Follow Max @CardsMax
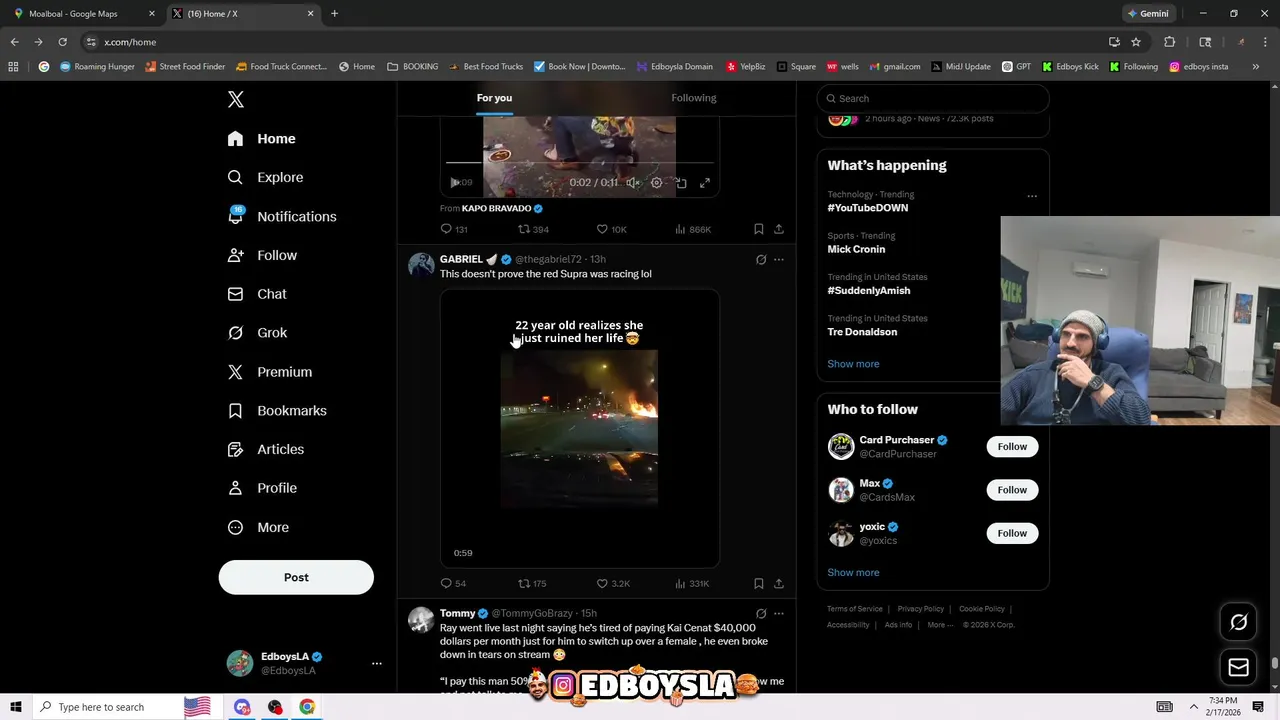The height and width of the screenshot is (720, 1280). coord(1012,490)
